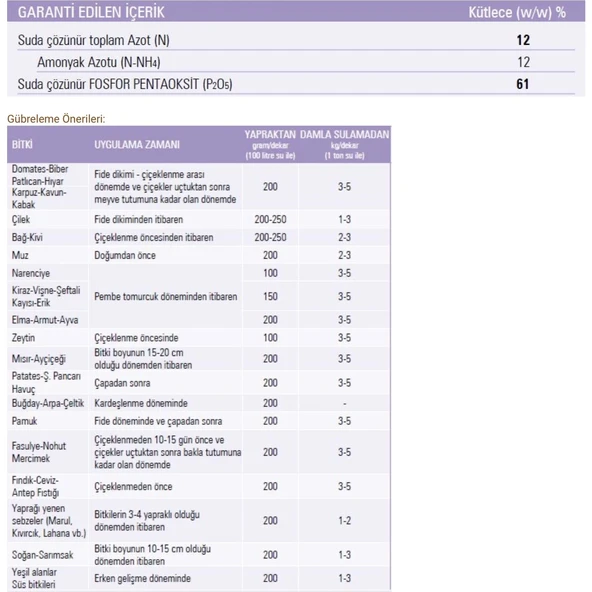Select the Soğan-Sarımsak row label
This screenshot has width=592, height=592.
42,555
